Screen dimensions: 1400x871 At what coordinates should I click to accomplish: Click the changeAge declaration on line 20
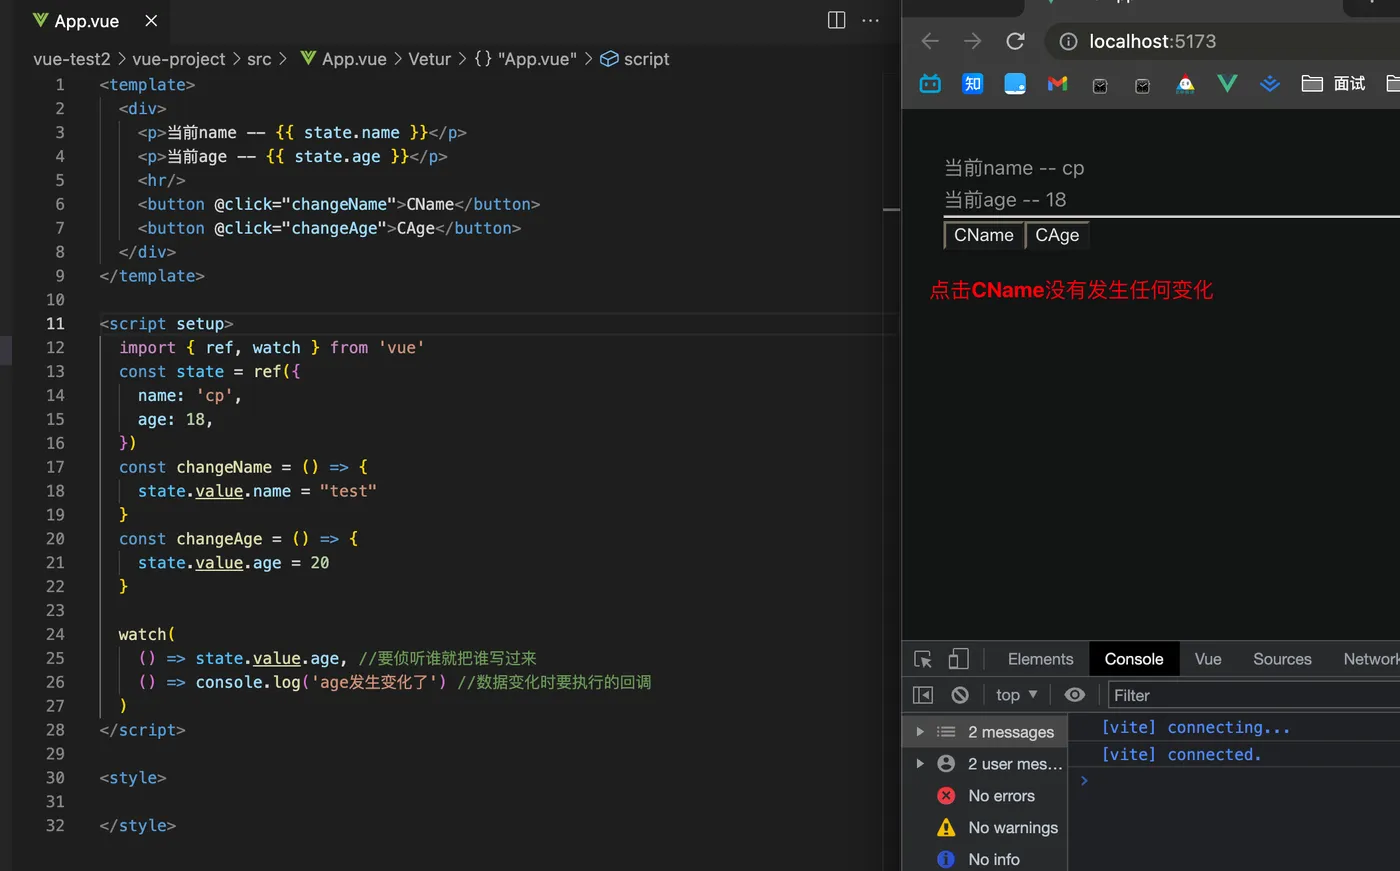(219, 539)
